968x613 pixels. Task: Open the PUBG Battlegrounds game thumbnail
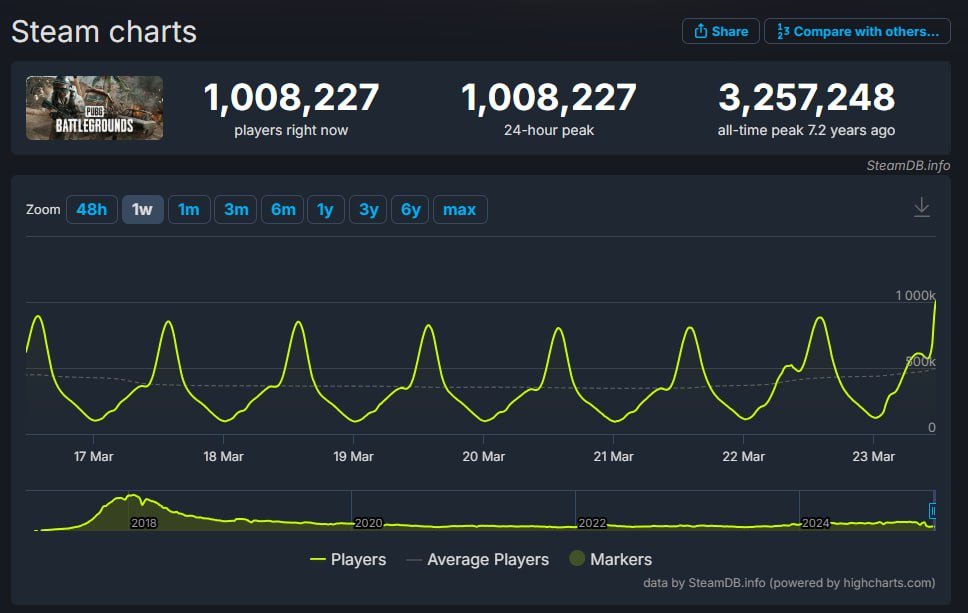tap(94, 108)
